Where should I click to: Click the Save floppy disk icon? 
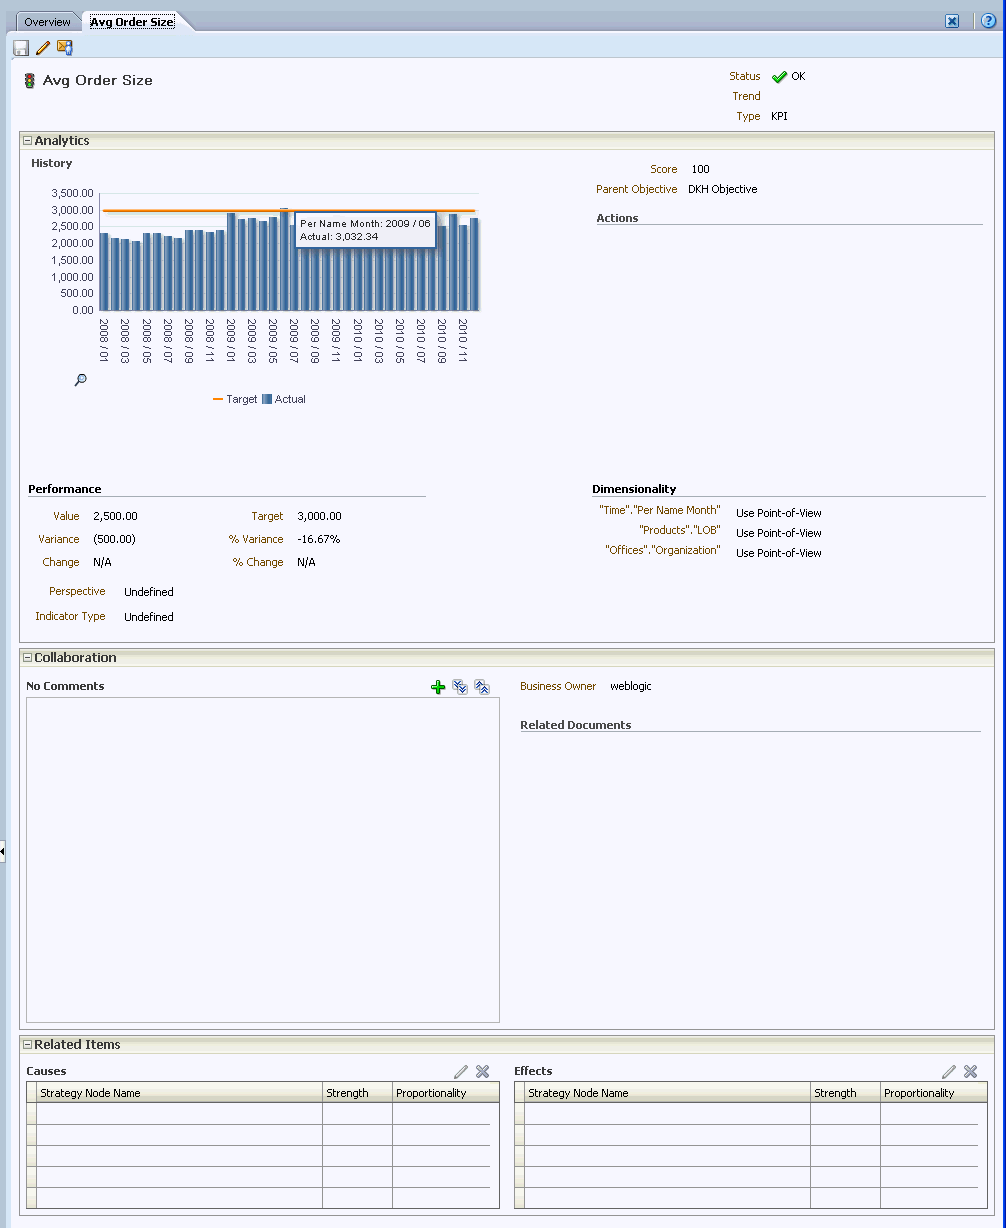coord(21,48)
